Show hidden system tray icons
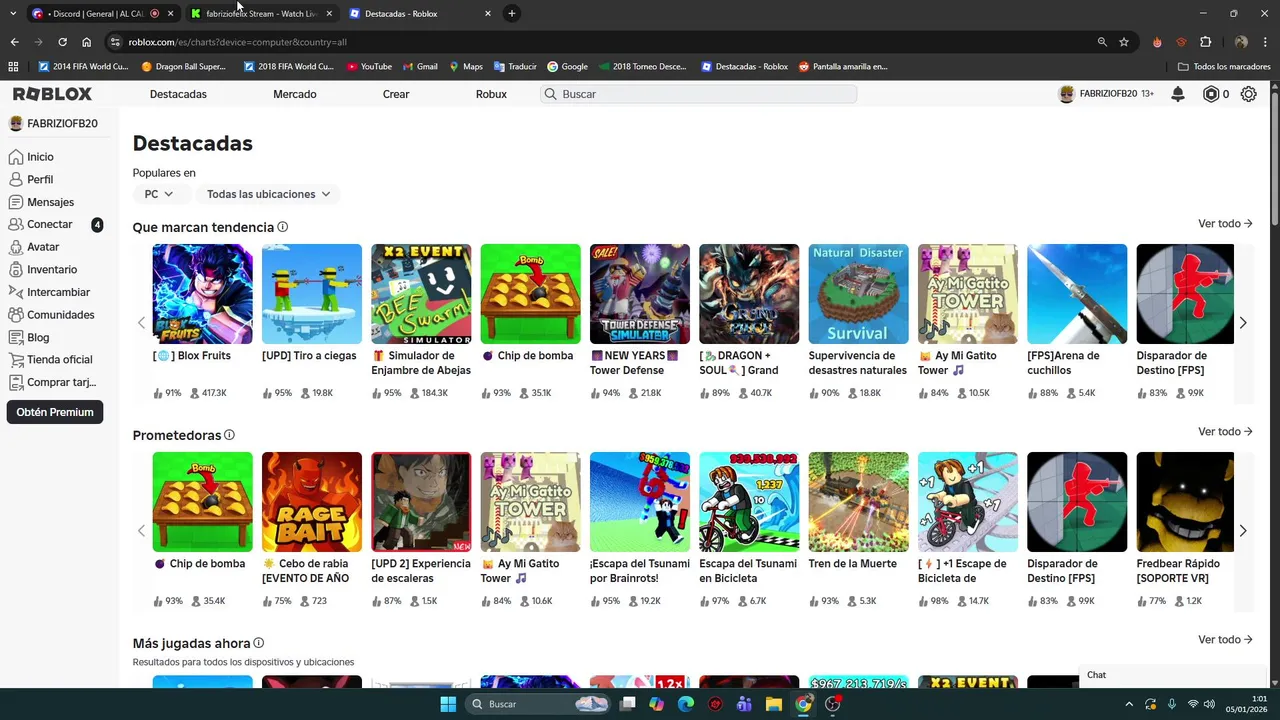The height and width of the screenshot is (720, 1280). 1129,704
